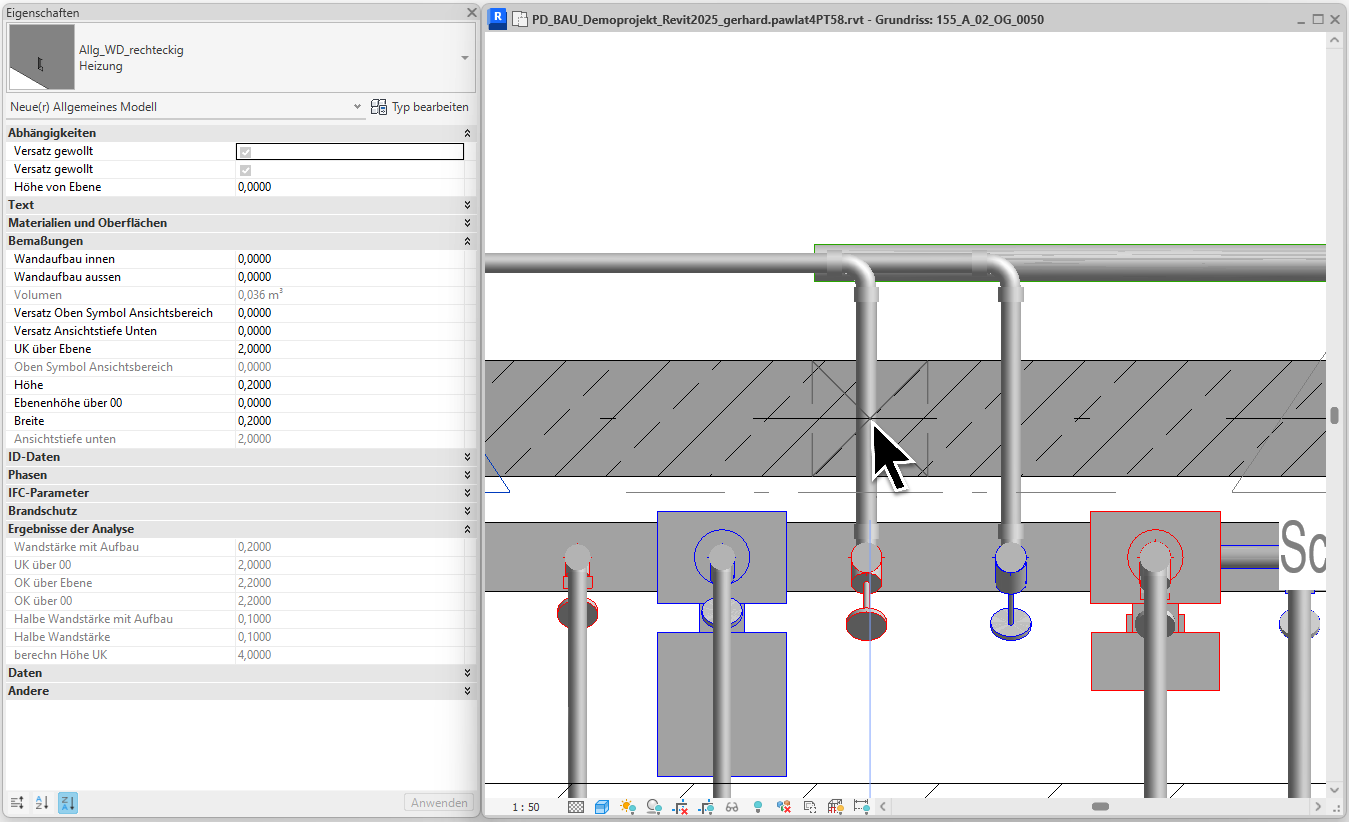Click the Eigenschaften panel title
This screenshot has height=822, width=1349.
[40, 12]
